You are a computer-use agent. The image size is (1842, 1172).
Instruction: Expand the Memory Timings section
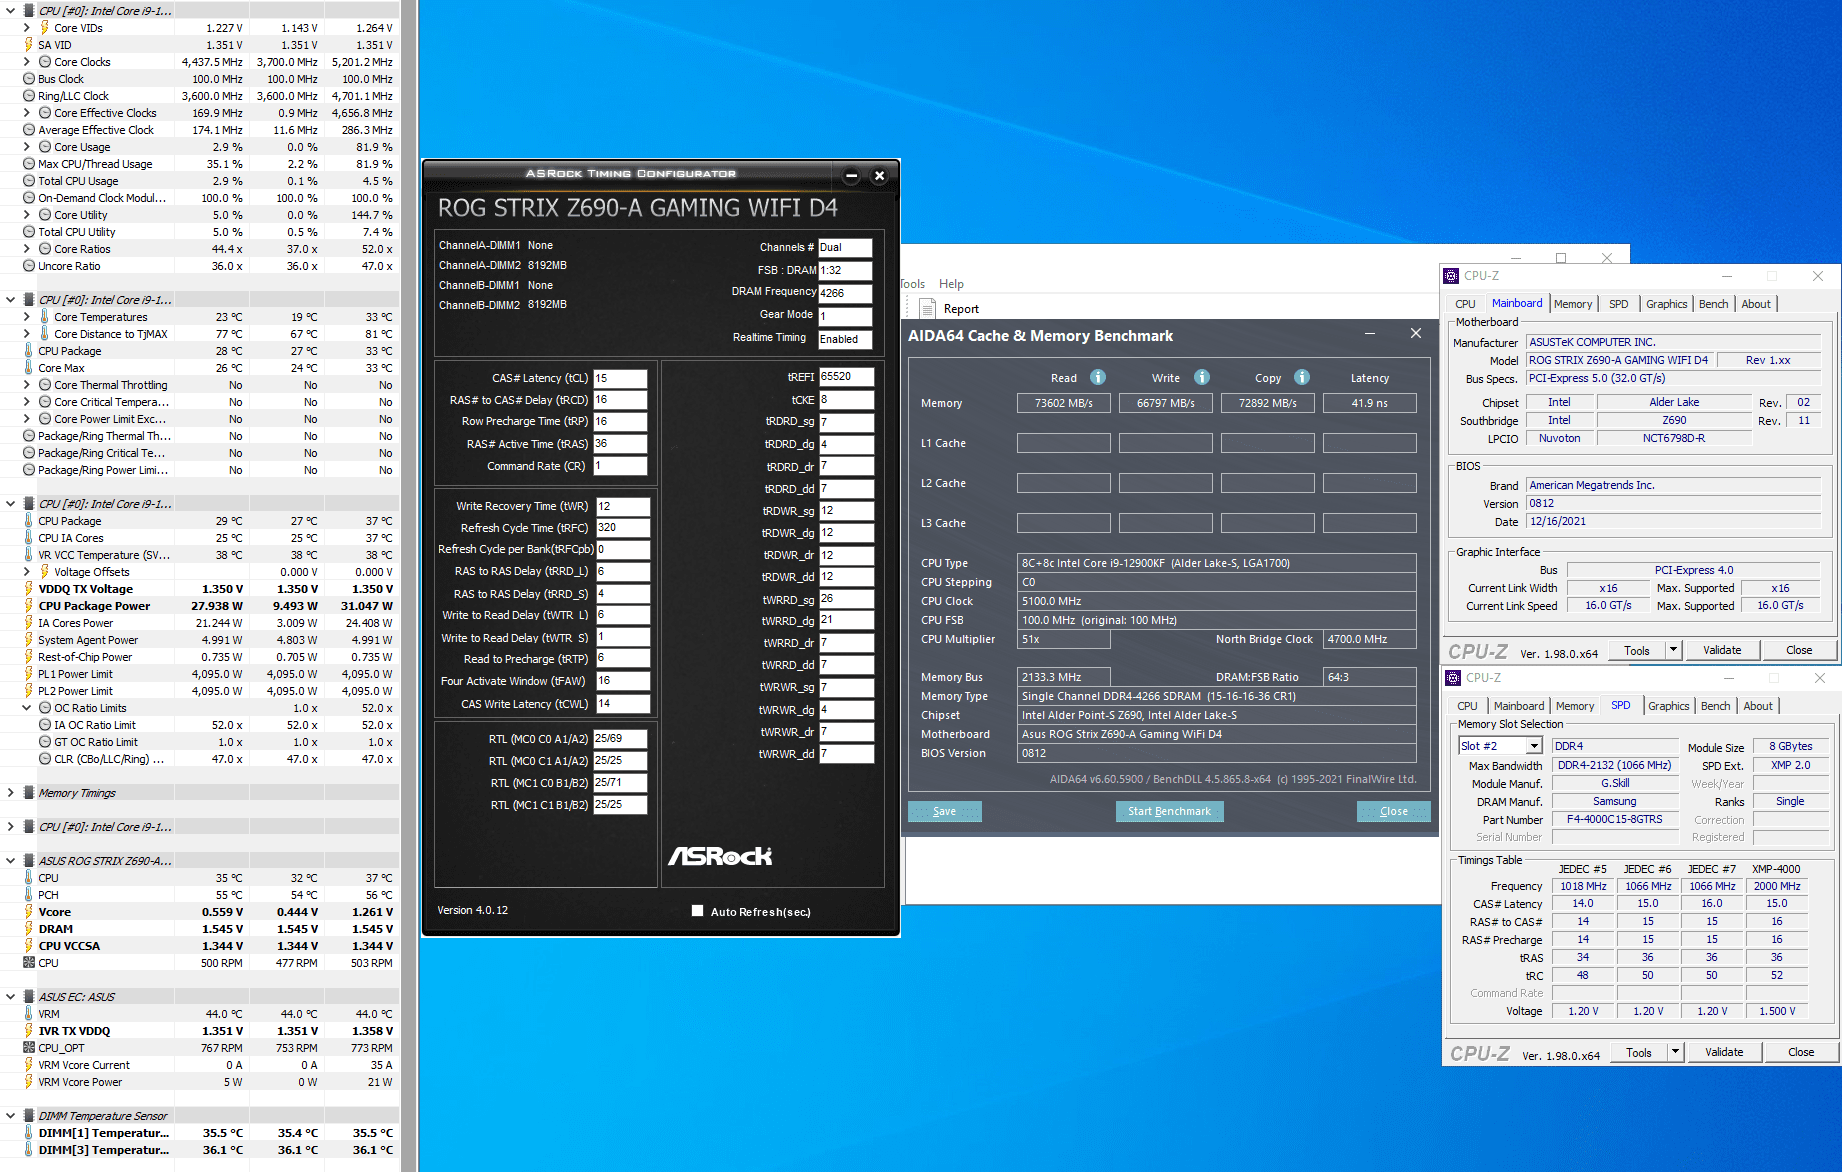pyautogui.click(x=10, y=793)
